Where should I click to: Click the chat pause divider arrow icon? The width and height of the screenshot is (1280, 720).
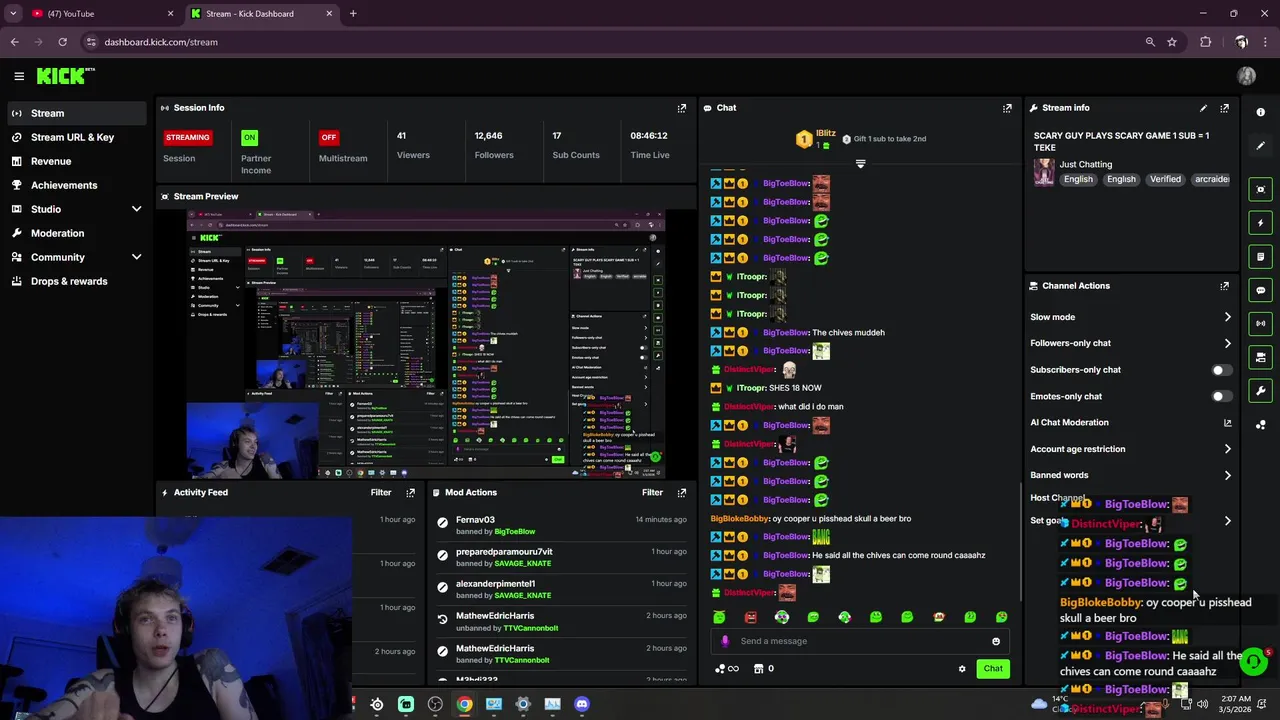860,163
